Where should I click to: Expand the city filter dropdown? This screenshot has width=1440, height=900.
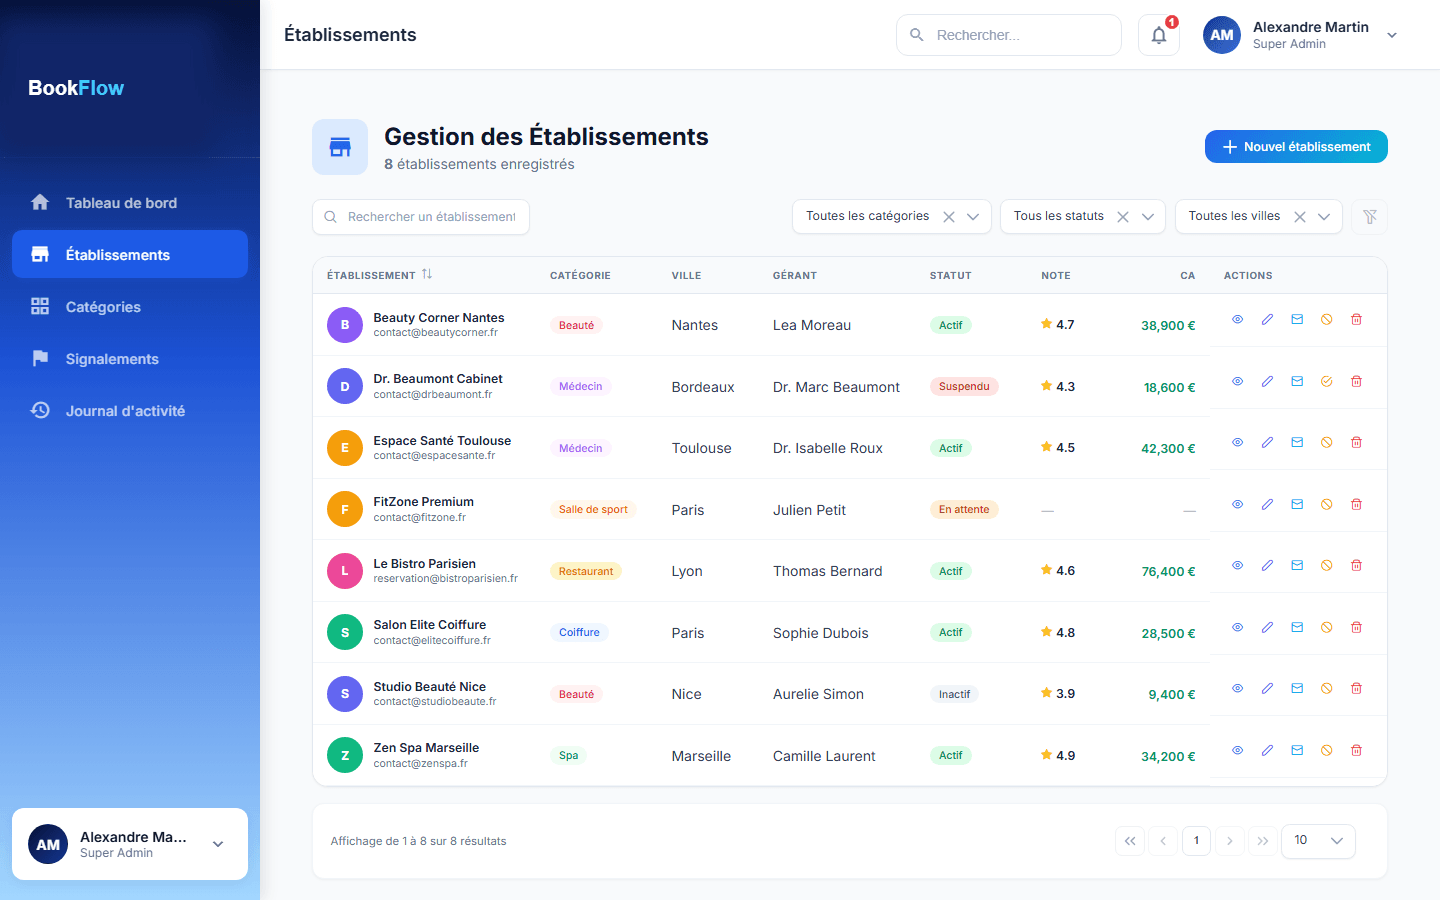(1324, 217)
